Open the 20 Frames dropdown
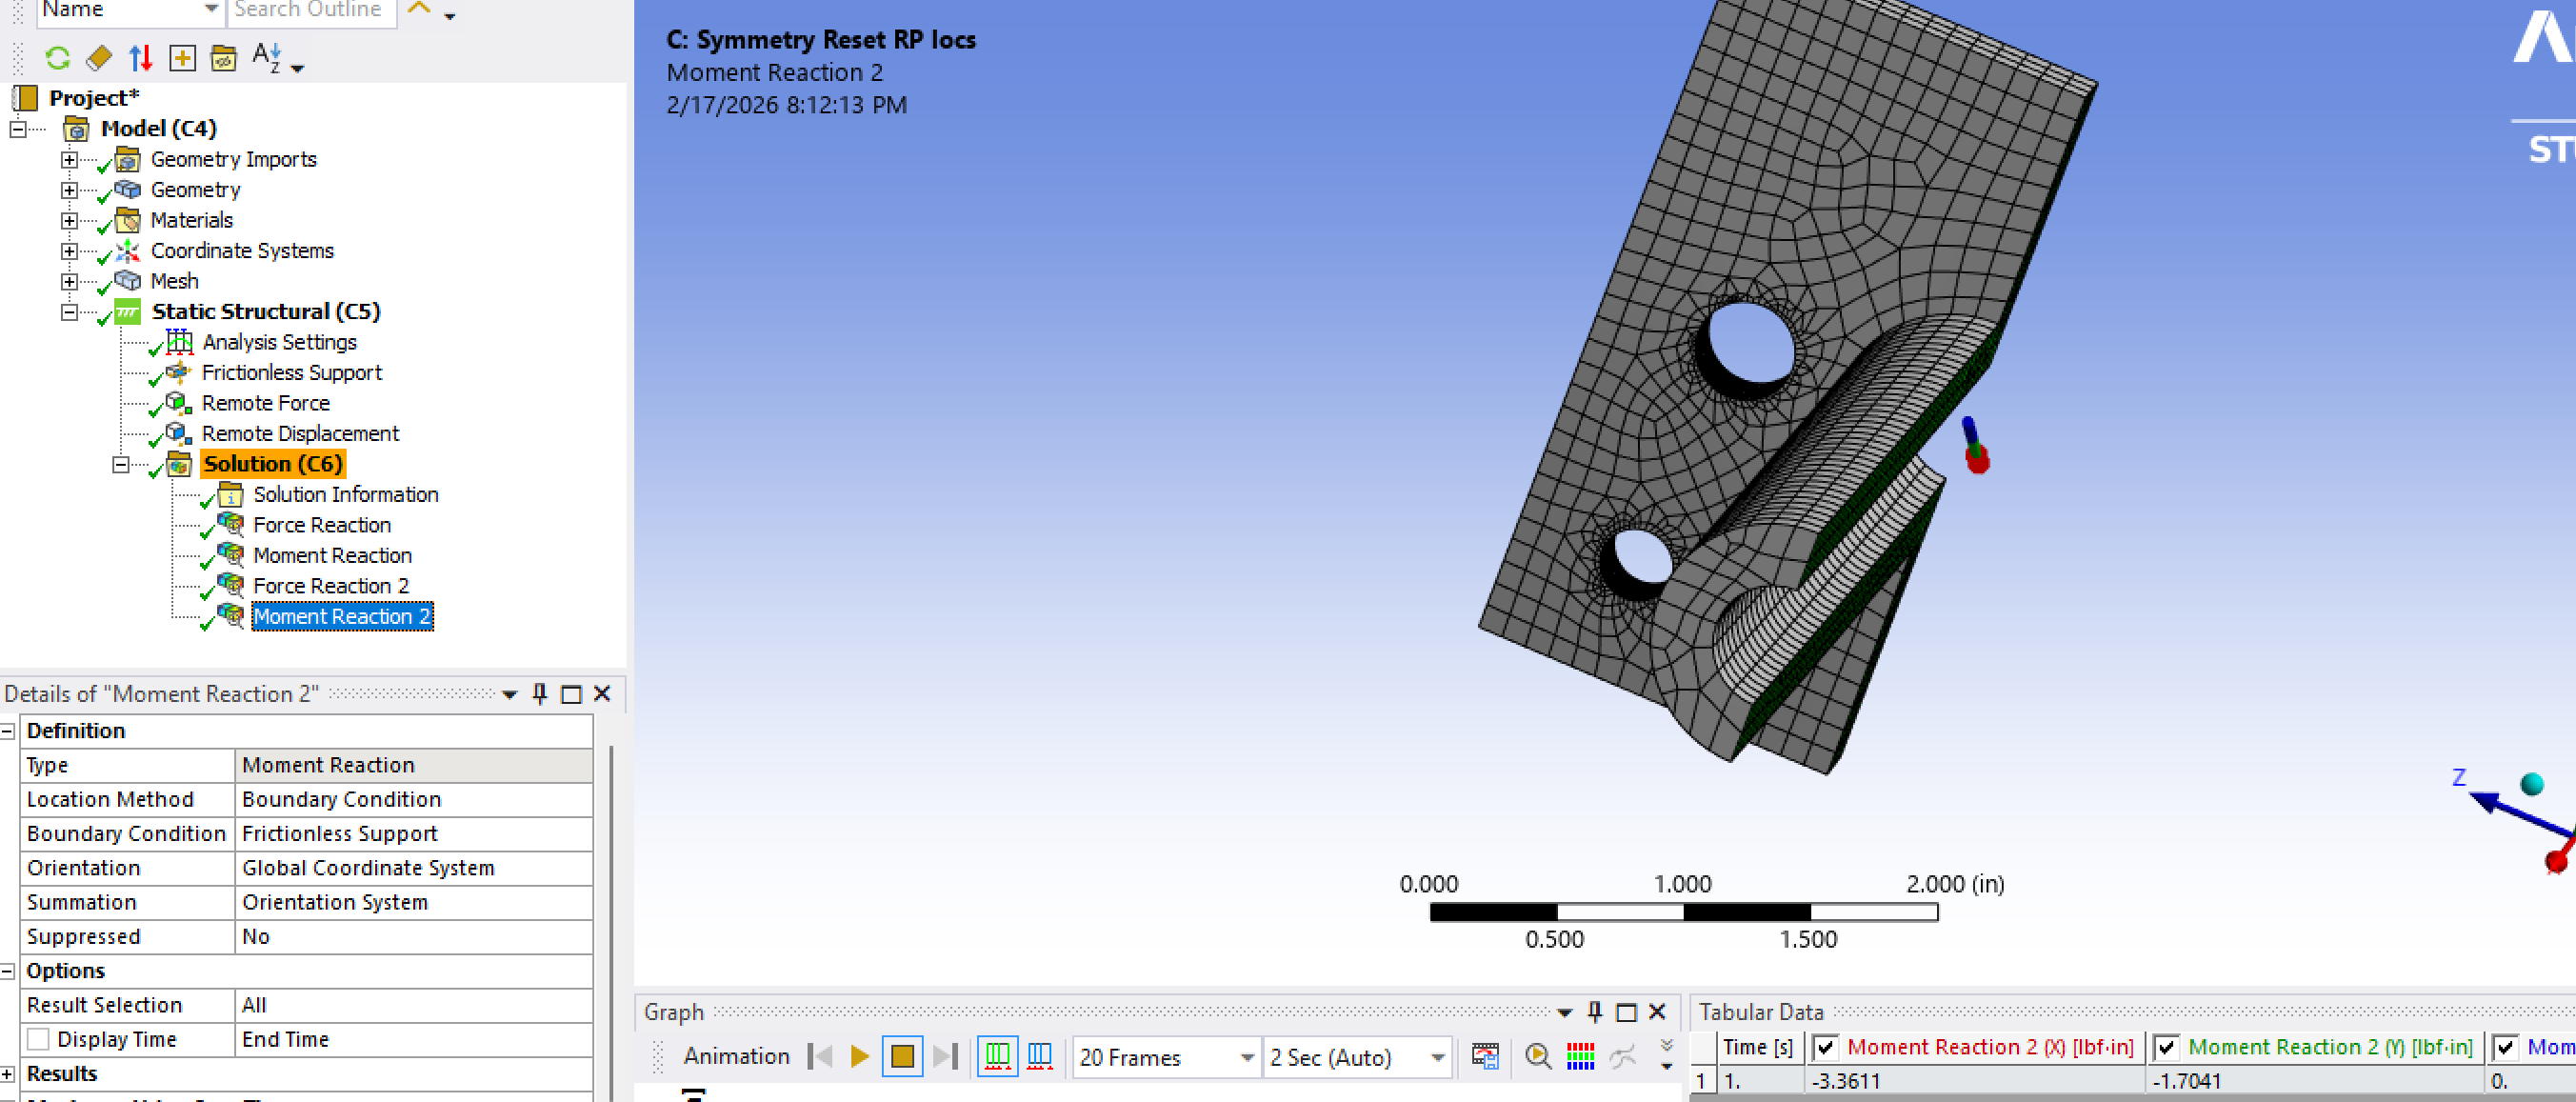The image size is (2576, 1102). click(x=1246, y=1057)
